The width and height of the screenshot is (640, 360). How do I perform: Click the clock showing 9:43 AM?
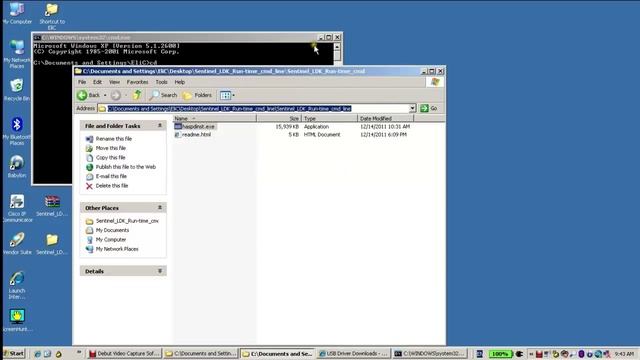(624, 354)
